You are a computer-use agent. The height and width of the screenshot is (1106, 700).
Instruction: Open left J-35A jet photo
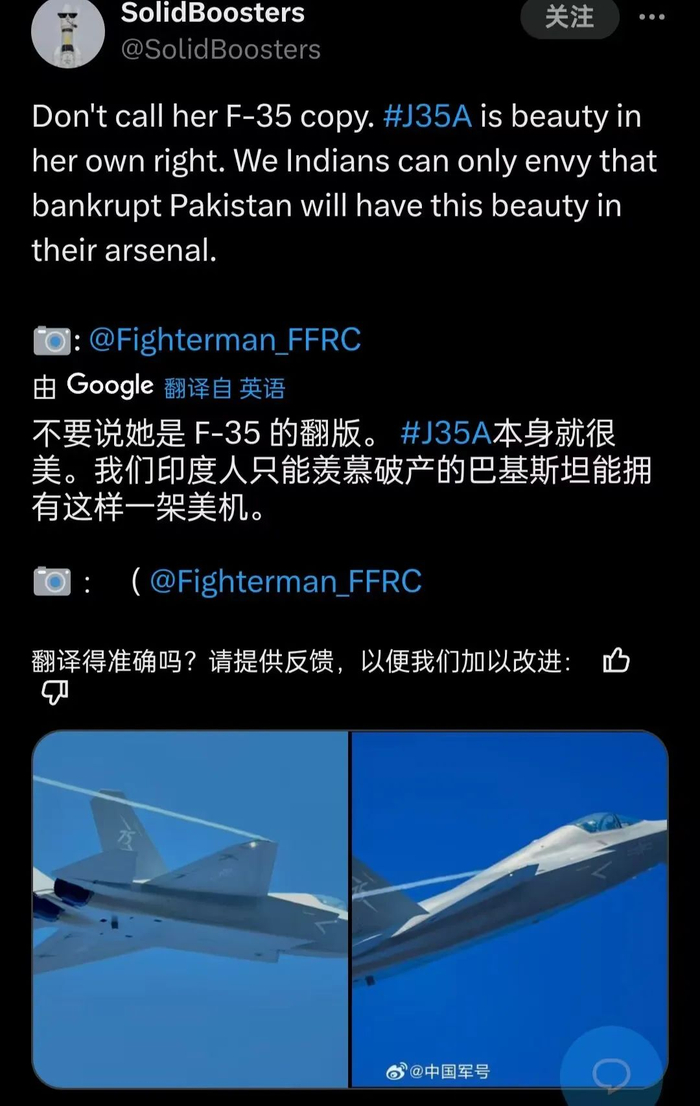[190, 908]
